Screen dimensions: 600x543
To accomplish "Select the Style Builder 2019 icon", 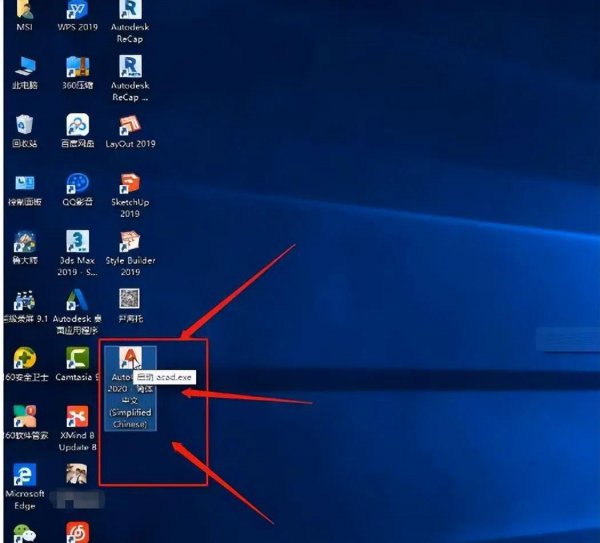I will point(130,242).
